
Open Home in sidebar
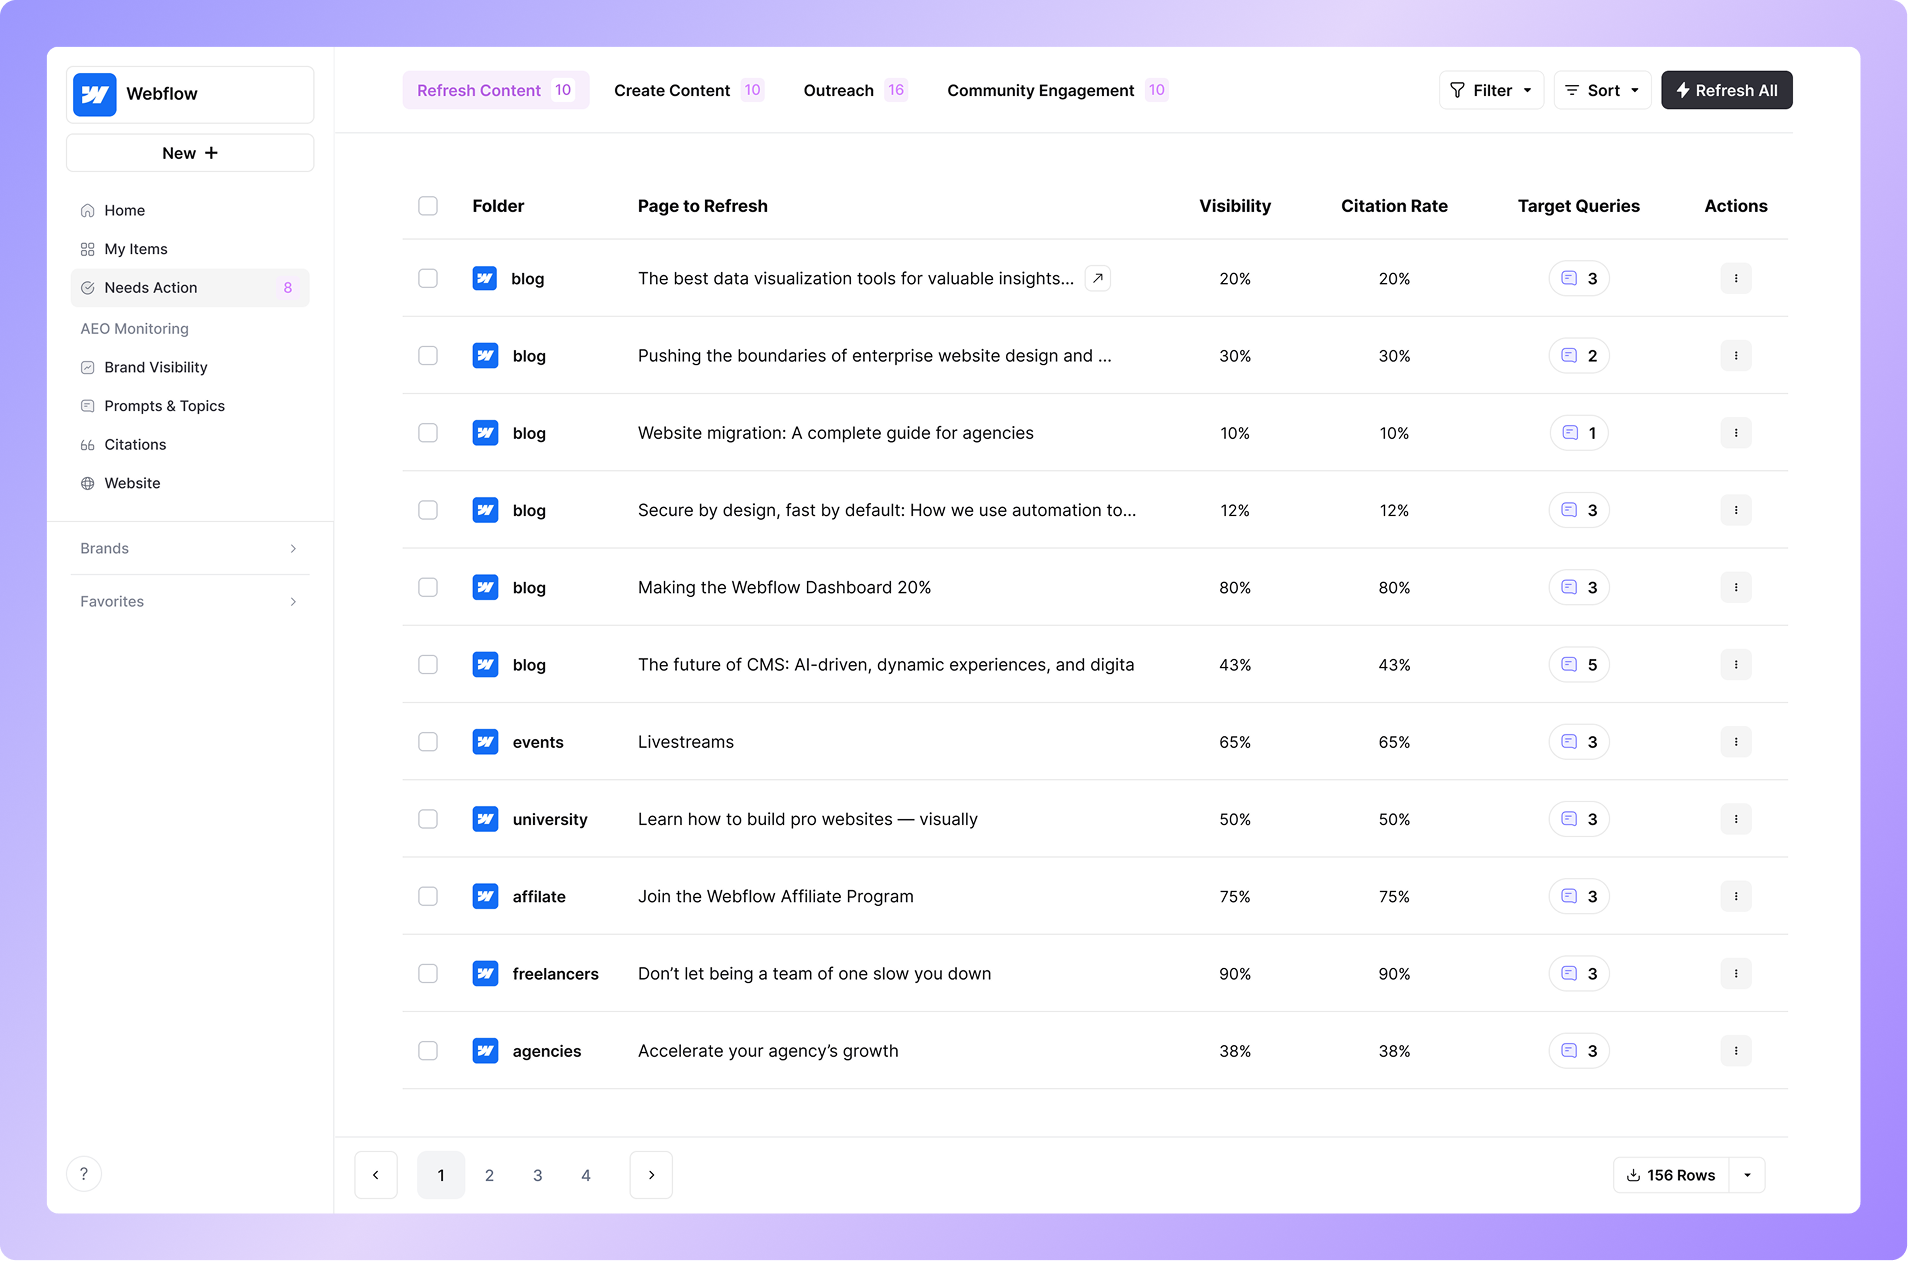pyautogui.click(x=190, y=210)
